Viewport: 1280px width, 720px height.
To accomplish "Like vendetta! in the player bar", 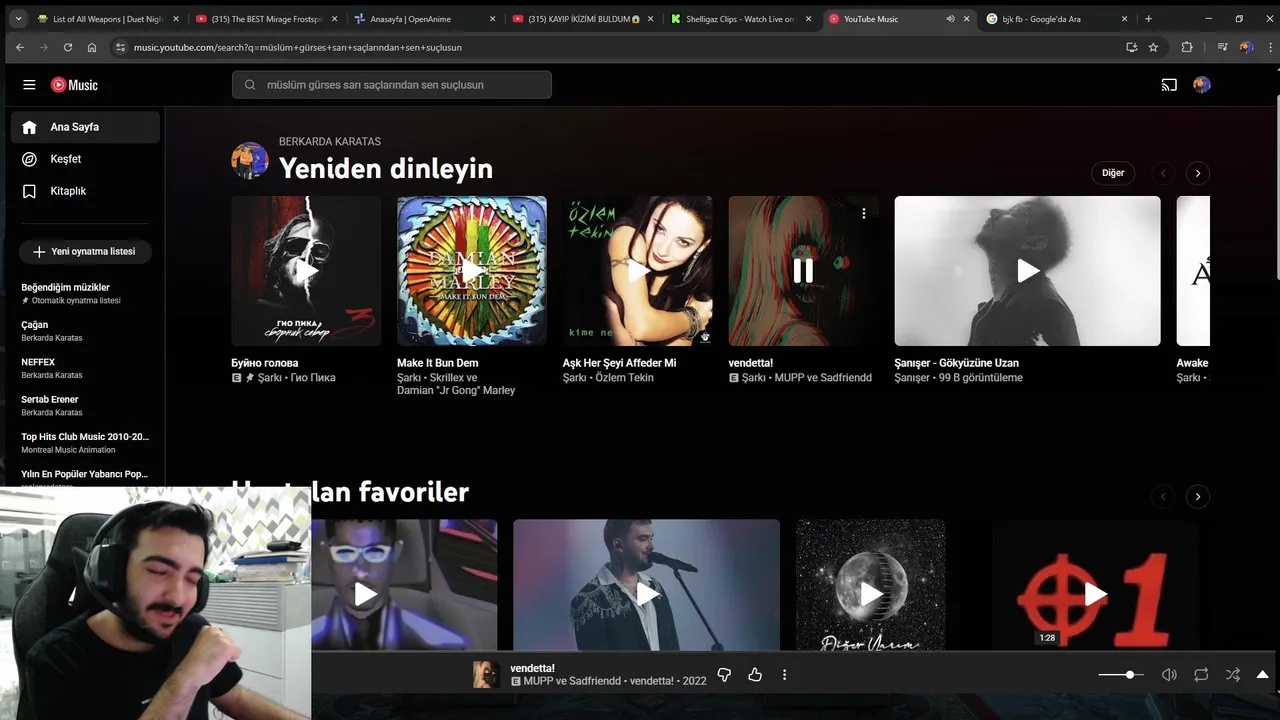I will [755, 675].
